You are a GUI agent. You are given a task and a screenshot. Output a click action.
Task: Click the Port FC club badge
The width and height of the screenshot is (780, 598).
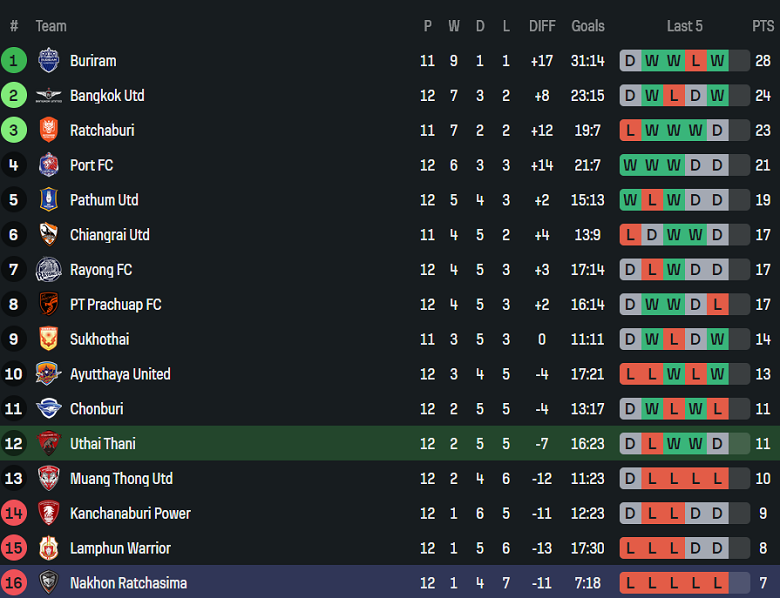coord(48,165)
